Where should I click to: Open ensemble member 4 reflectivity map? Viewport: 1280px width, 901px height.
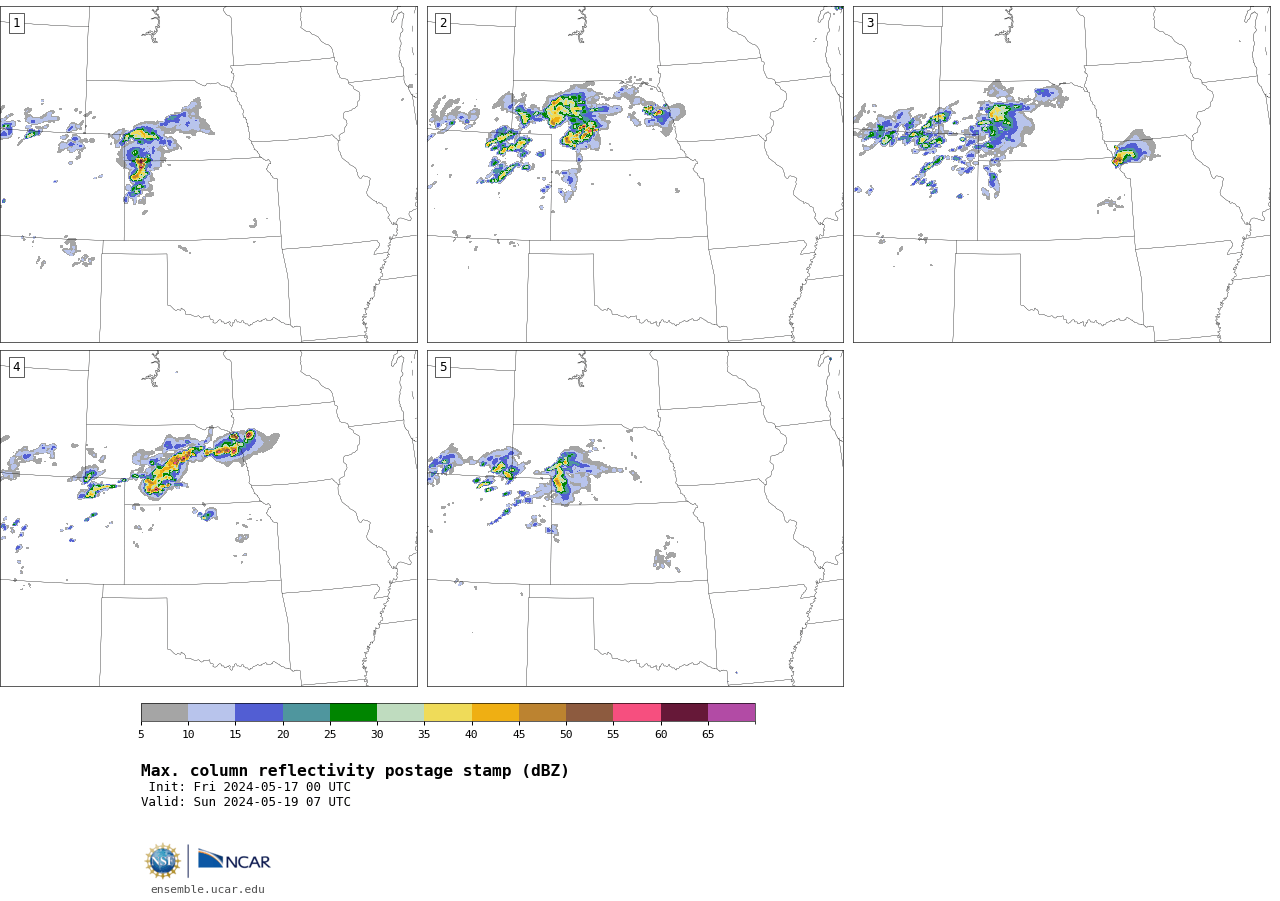pos(208,518)
